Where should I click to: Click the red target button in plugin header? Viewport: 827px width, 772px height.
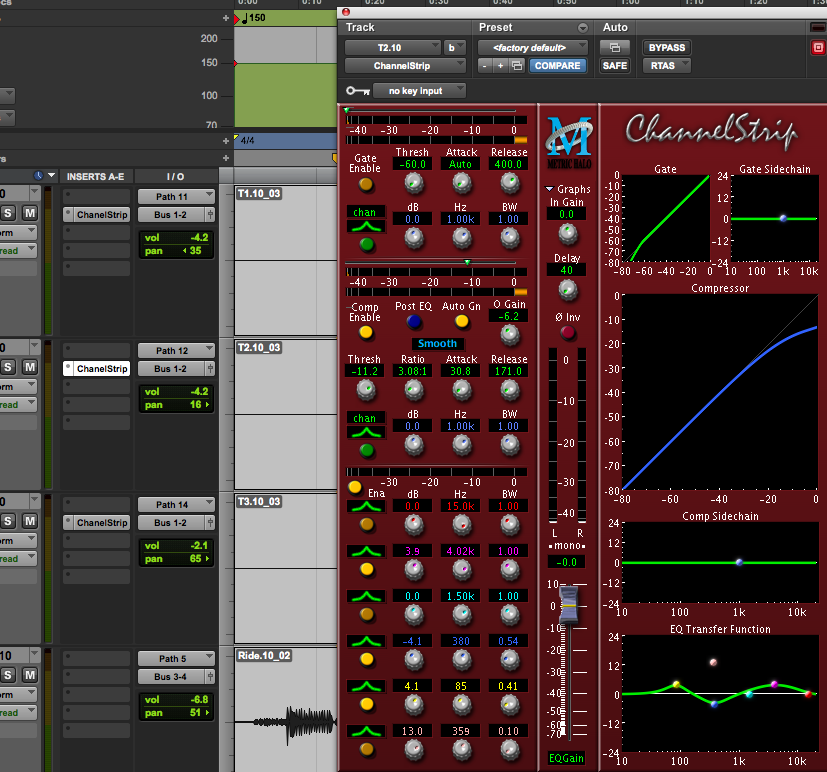818,48
